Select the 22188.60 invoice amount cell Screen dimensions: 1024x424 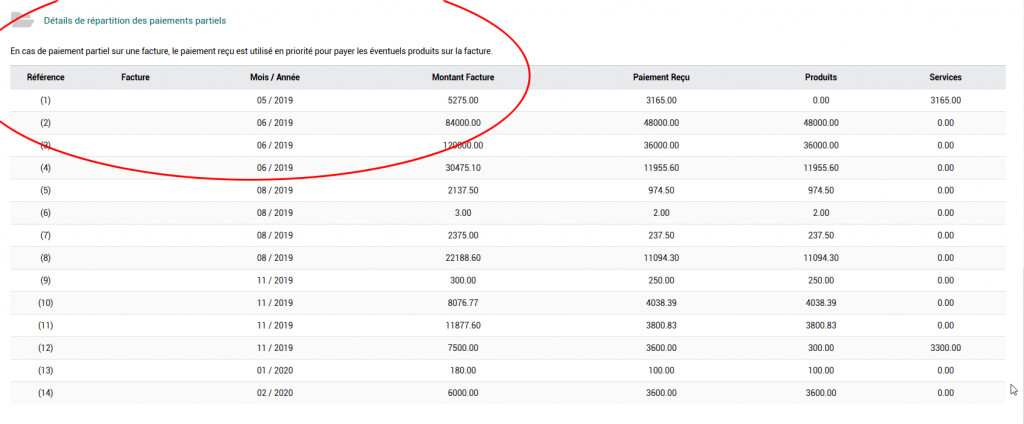(463, 258)
